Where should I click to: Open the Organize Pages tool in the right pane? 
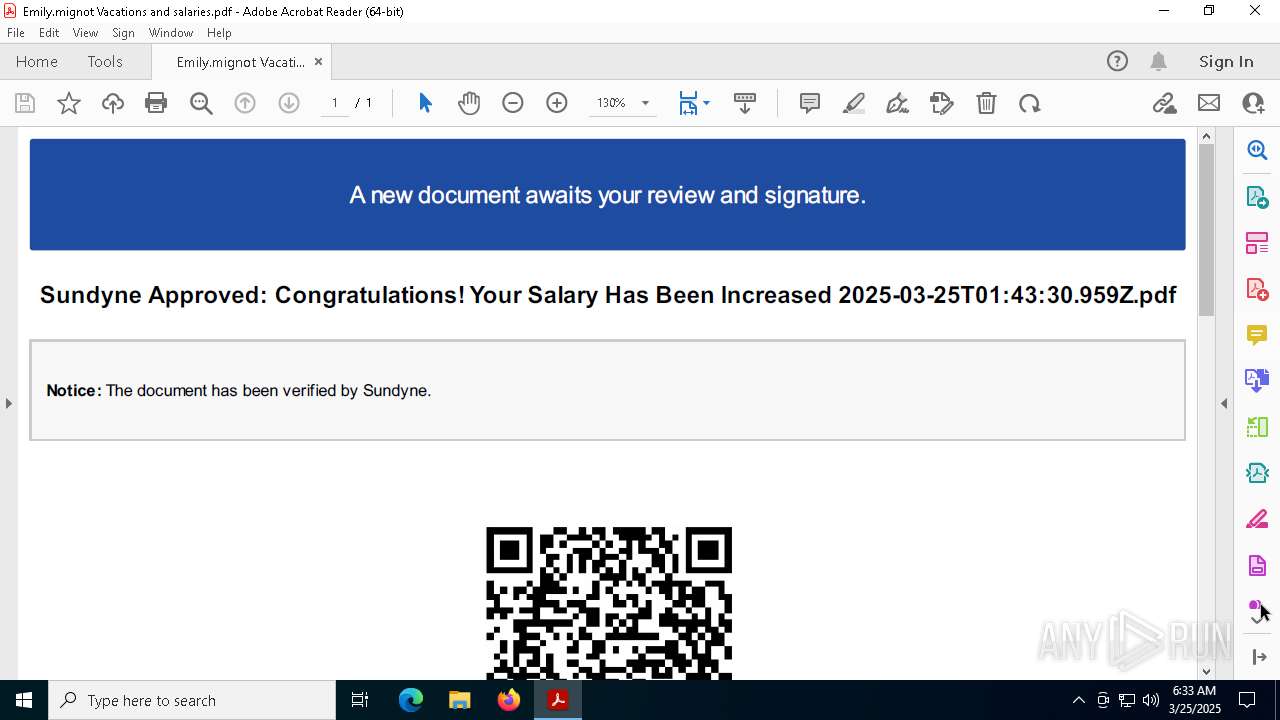[1257, 243]
